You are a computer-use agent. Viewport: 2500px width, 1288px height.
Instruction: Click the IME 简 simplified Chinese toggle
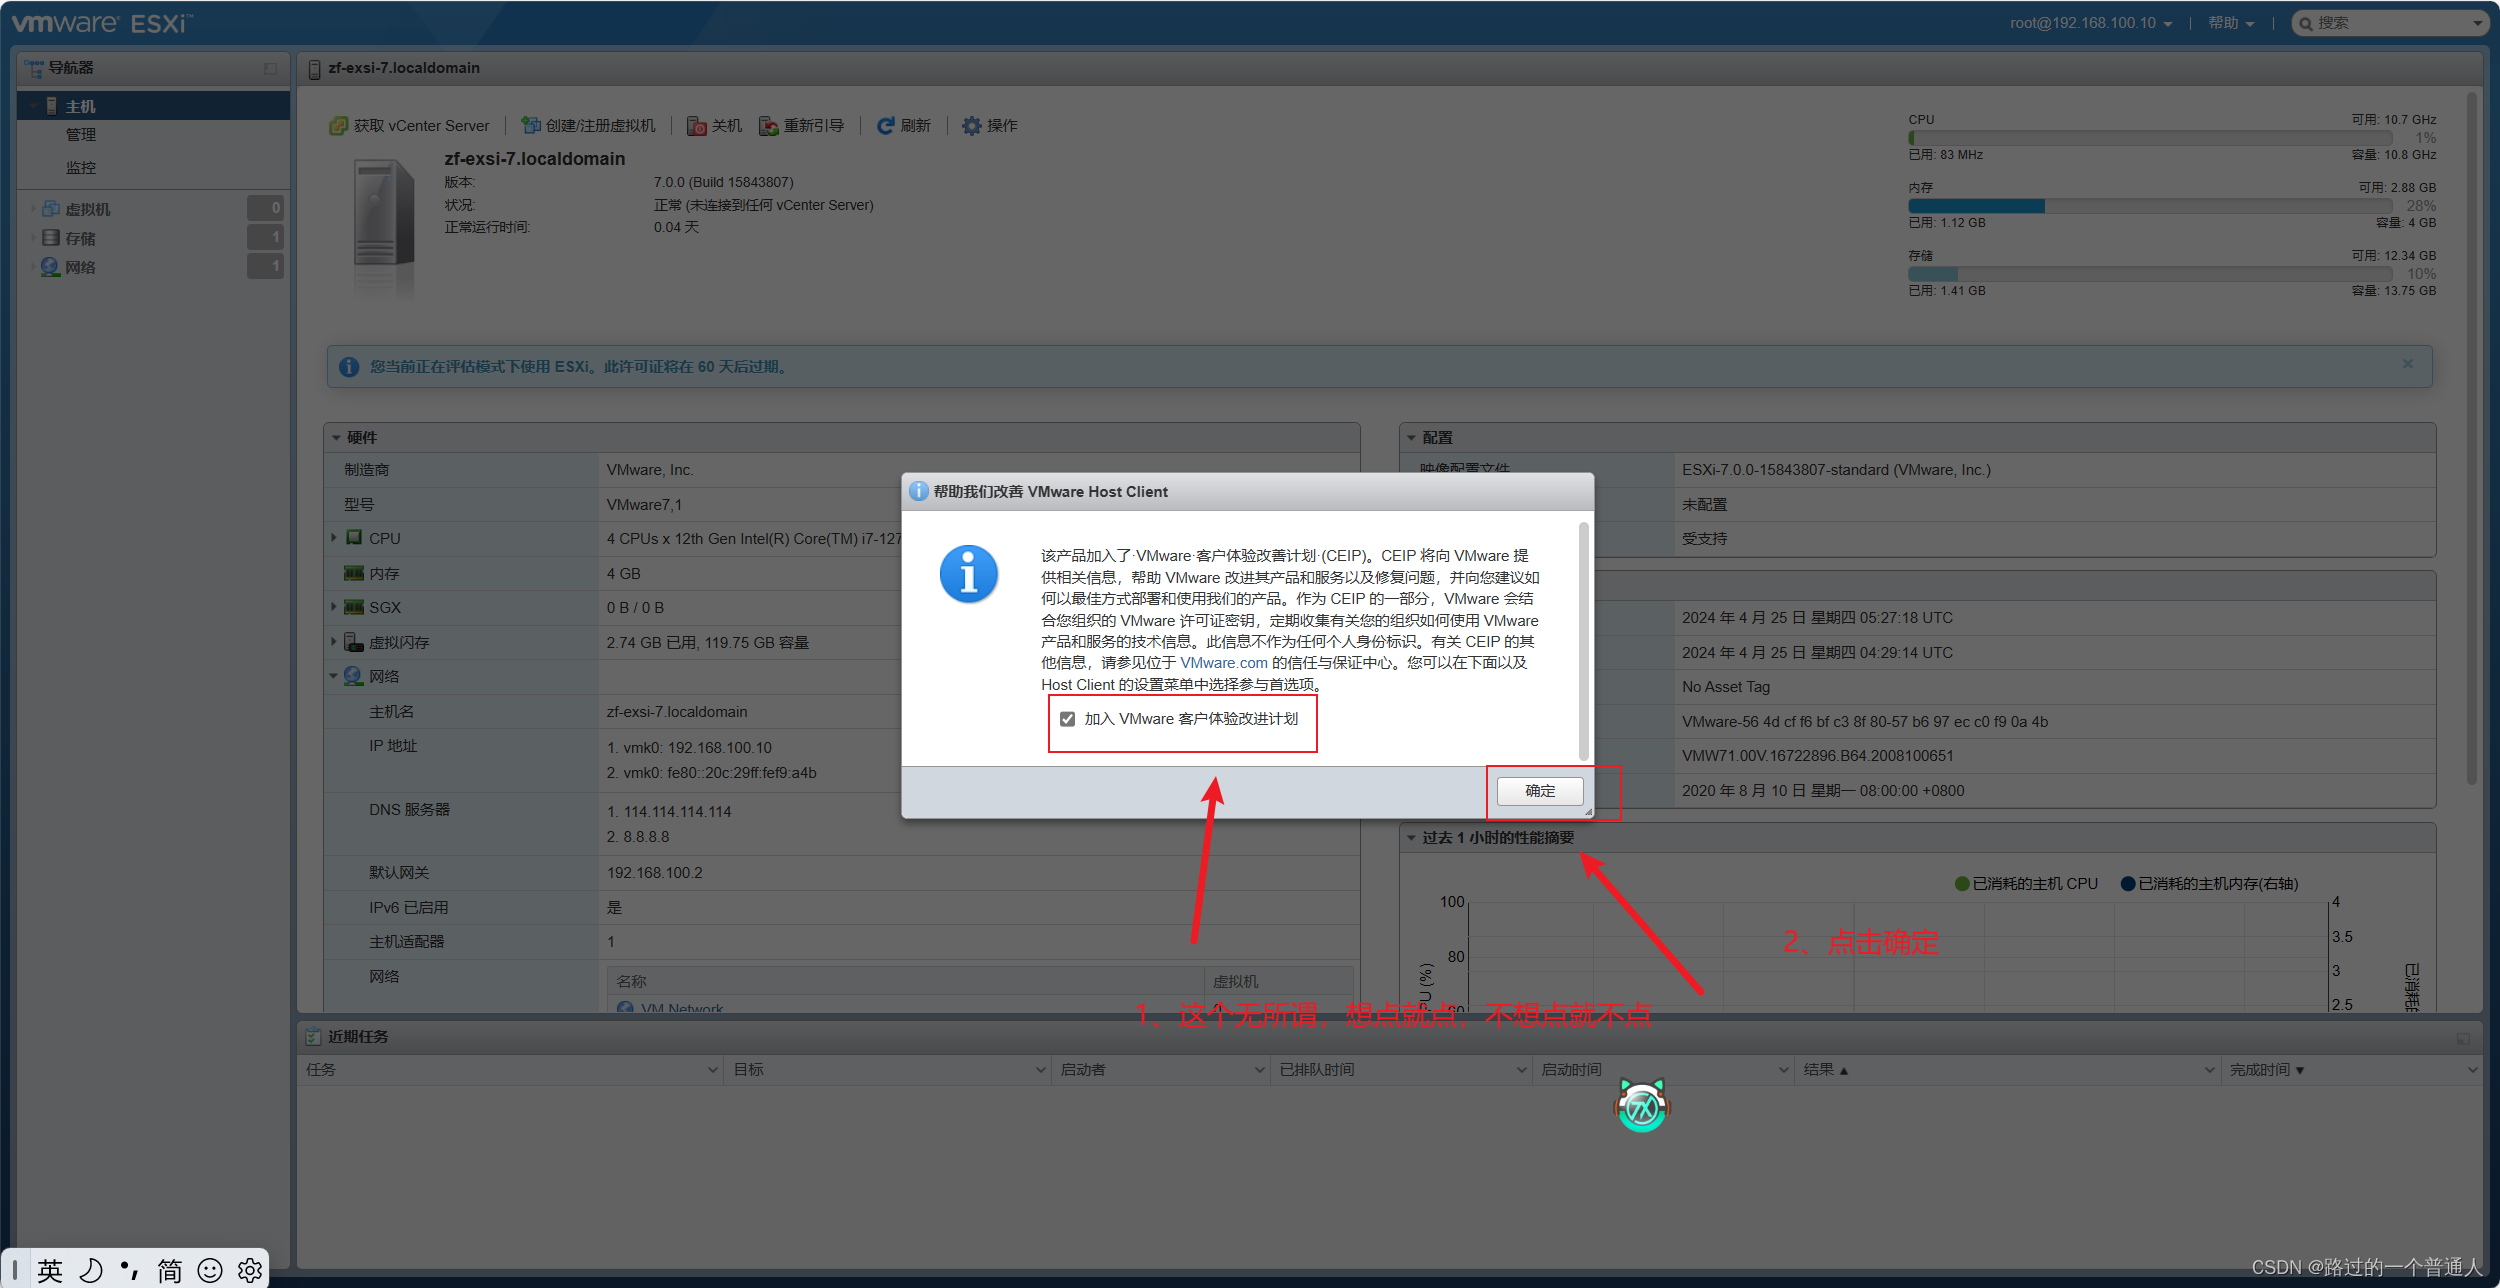(170, 1270)
